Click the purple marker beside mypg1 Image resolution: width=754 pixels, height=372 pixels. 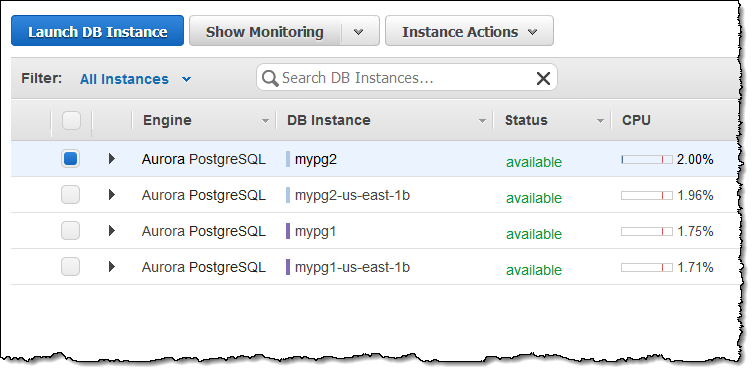pyautogui.click(x=288, y=231)
